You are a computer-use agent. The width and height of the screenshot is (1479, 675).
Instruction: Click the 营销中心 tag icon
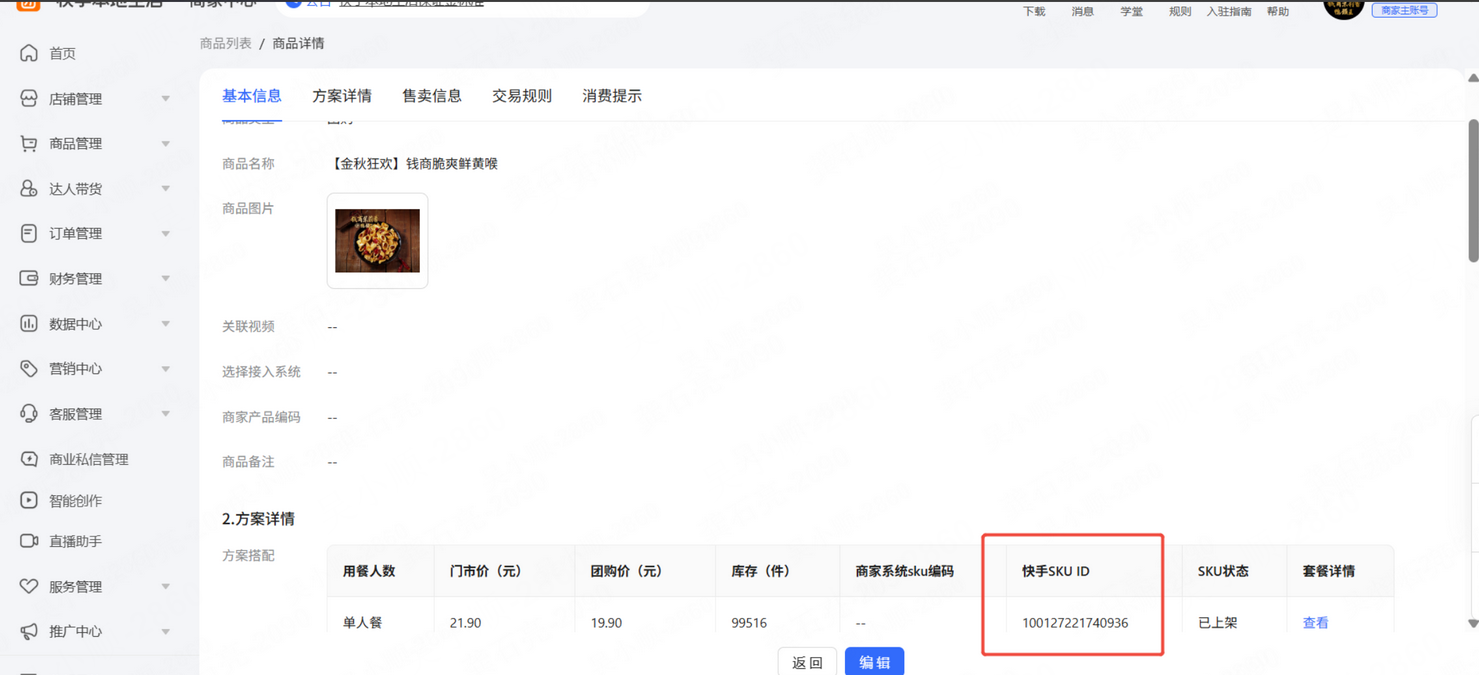tap(29, 369)
